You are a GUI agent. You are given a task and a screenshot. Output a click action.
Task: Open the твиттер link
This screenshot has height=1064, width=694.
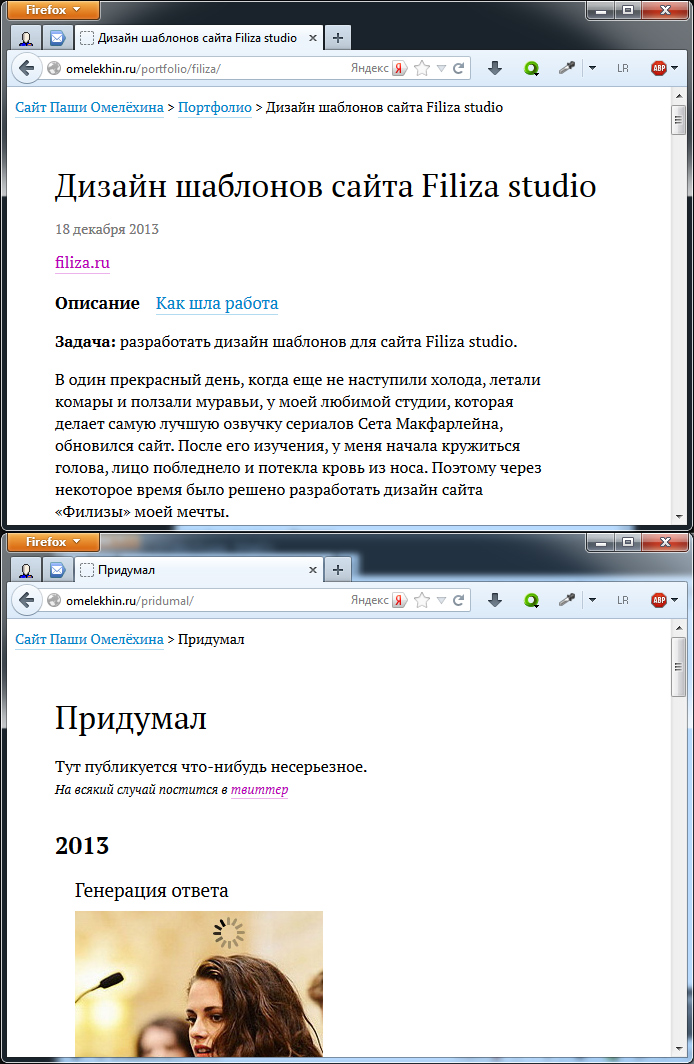(260, 789)
